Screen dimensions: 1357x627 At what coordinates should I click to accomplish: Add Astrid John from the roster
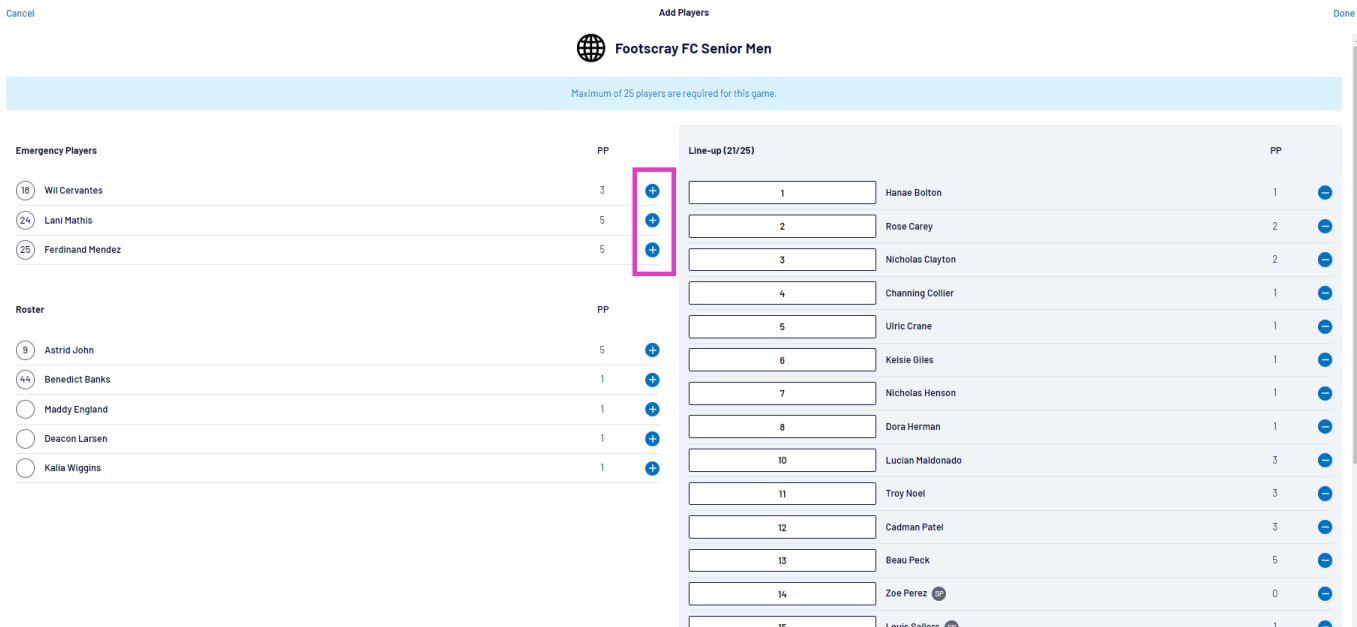click(x=652, y=350)
